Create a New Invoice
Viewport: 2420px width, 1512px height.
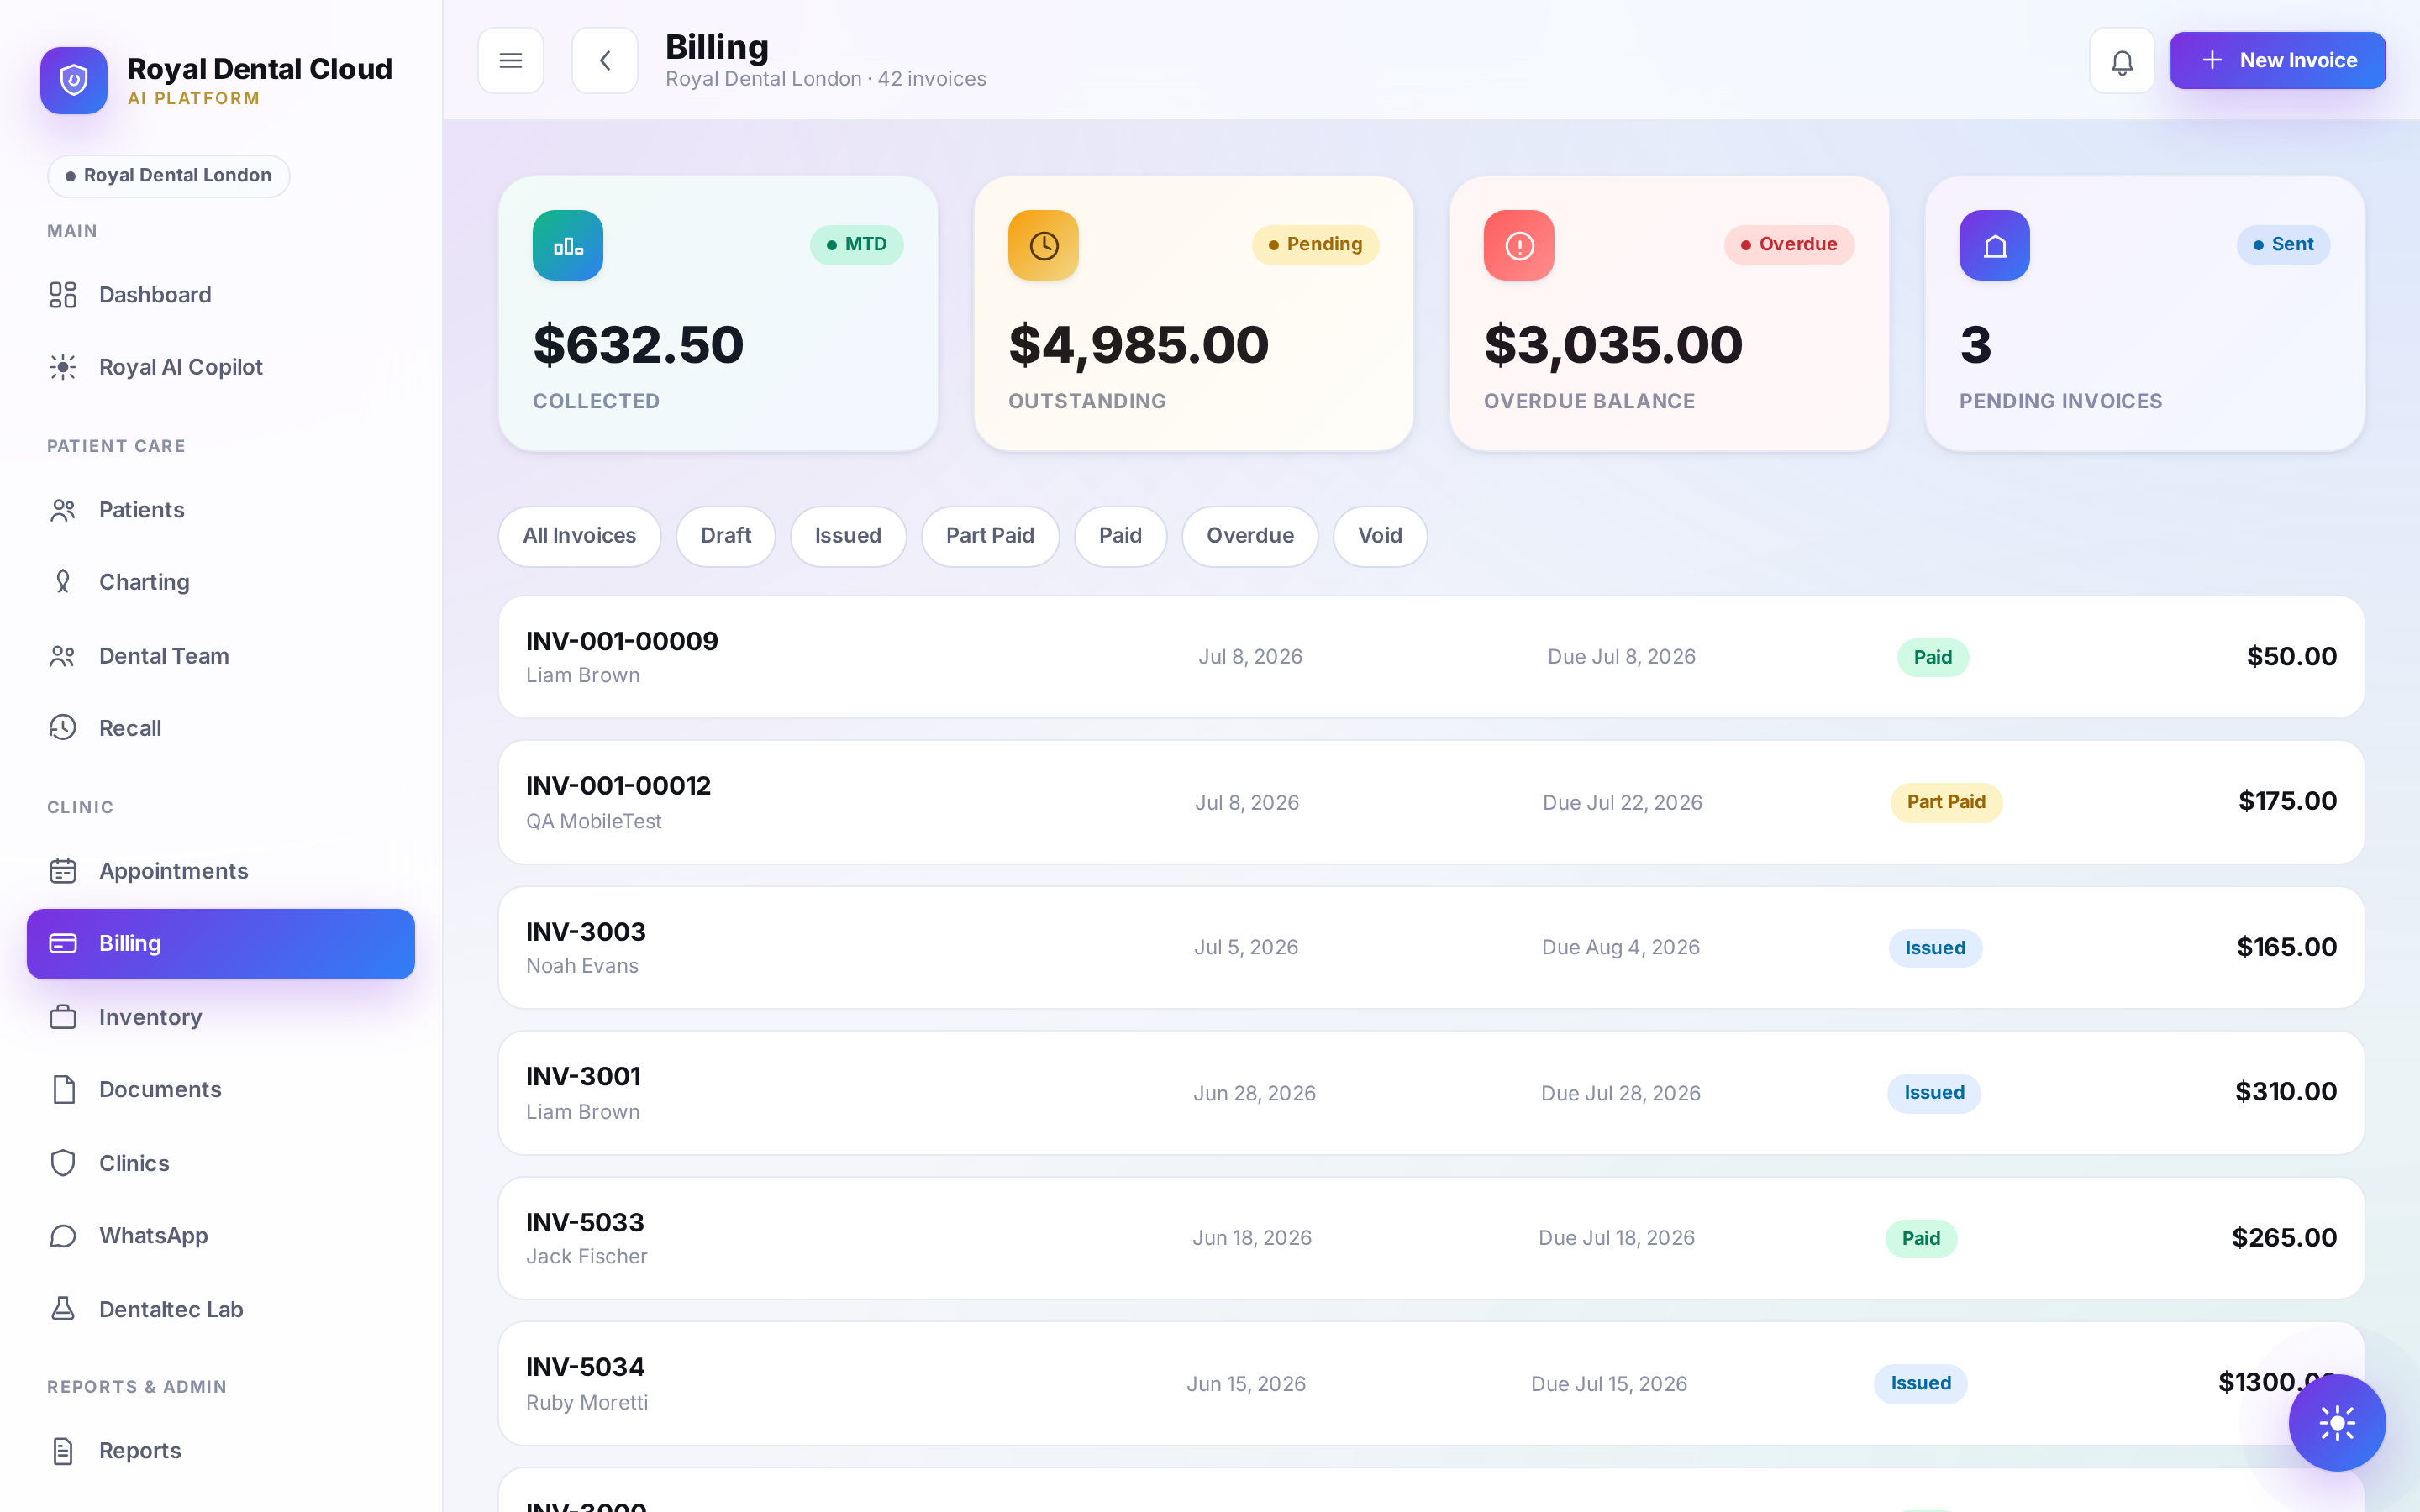(2277, 60)
